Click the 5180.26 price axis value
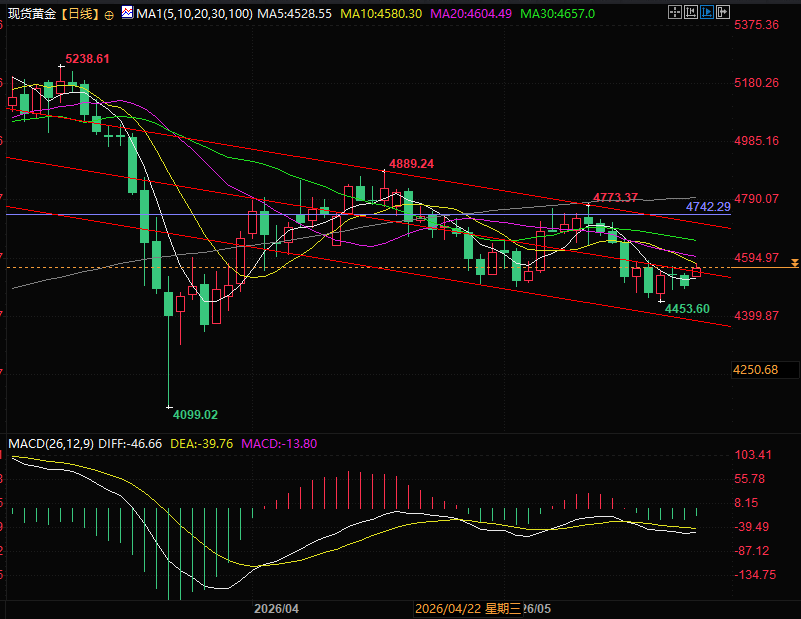The image size is (801, 619). 757,83
